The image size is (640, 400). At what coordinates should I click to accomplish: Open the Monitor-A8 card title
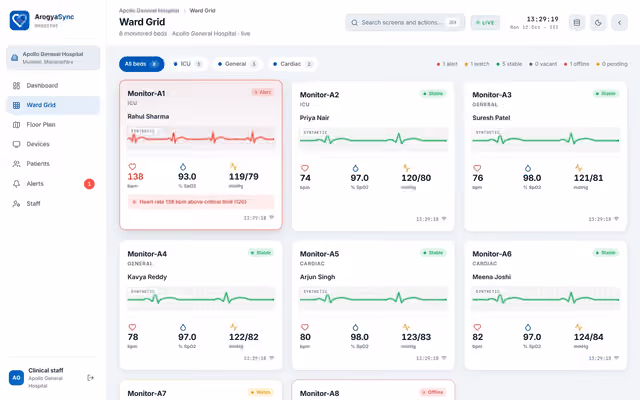(x=319, y=393)
